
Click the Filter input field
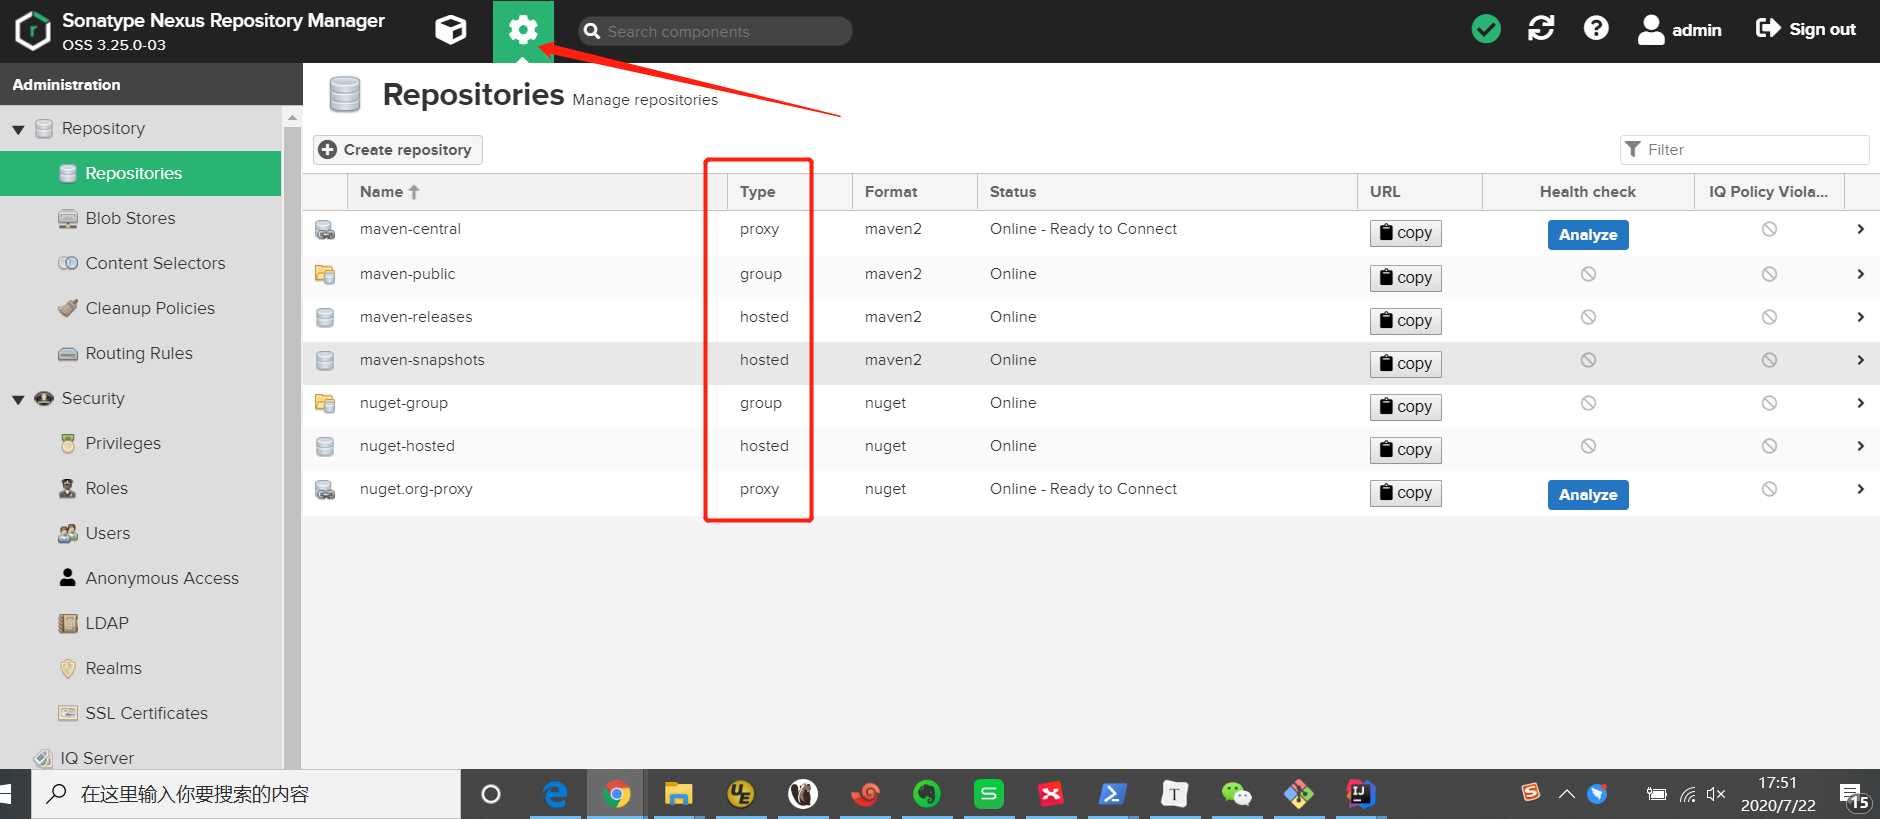(1744, 149)
